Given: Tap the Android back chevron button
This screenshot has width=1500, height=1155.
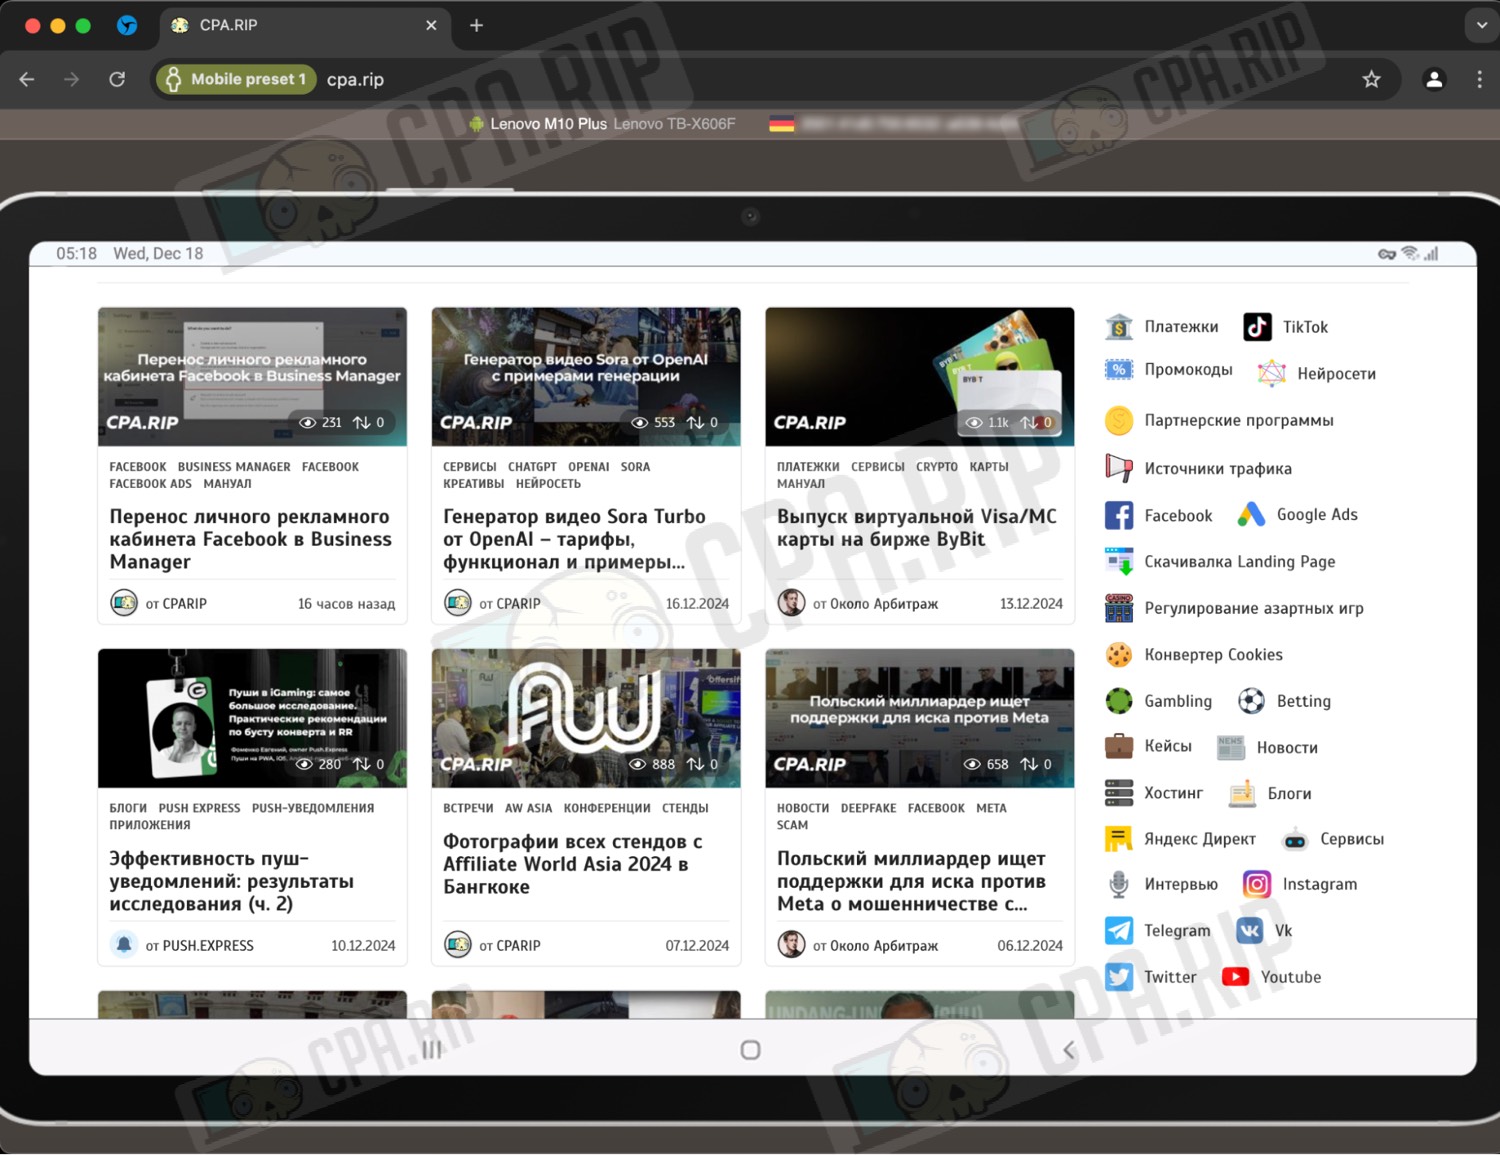Looking at the screenshot, I should 1069,1050.
